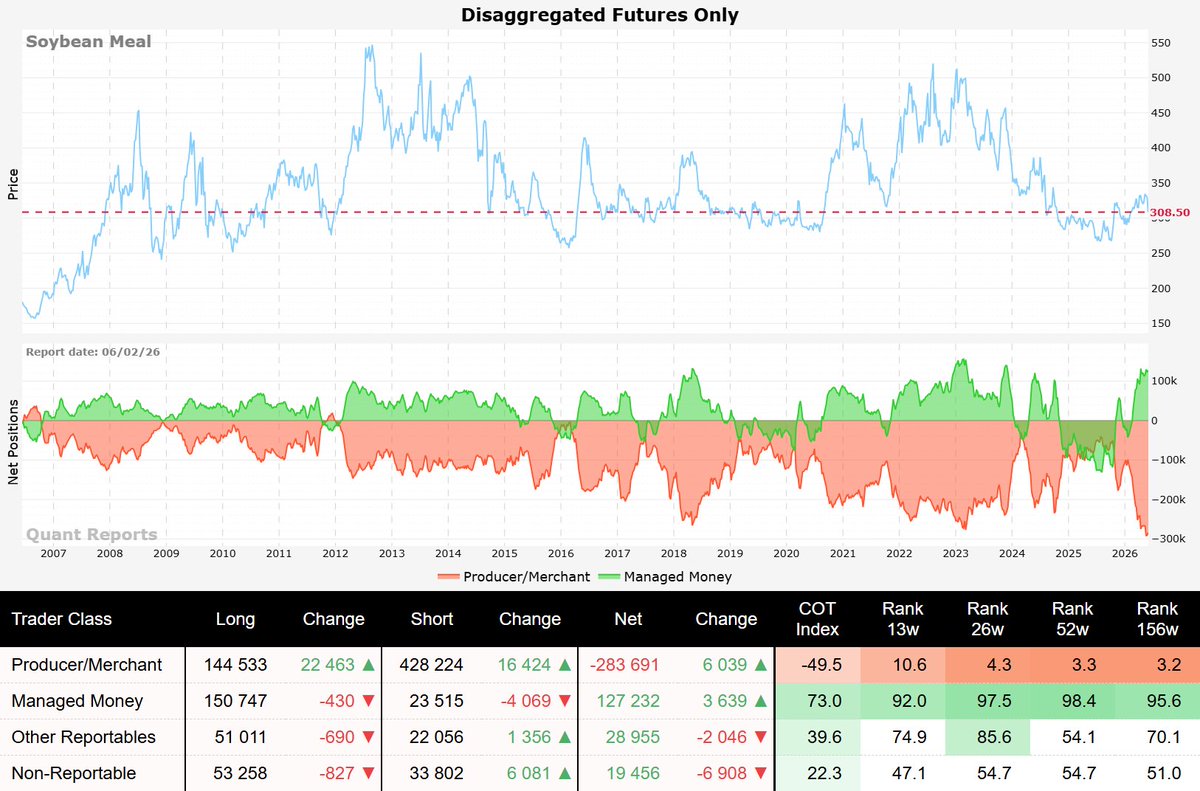This screenshot has width=1200, height=791.
Task: Click Rank 13w cell showing 10.6
Action: (903, 664)
